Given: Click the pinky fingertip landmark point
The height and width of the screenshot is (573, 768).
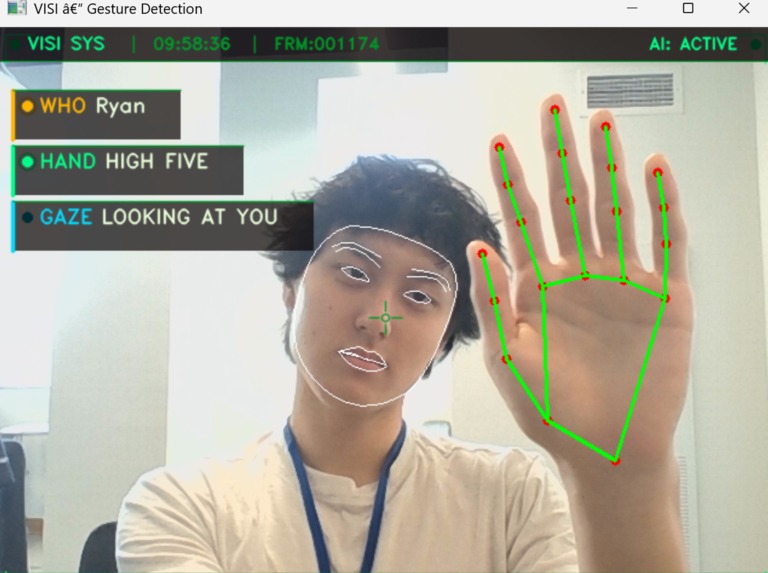Looking at the screenshot, I should point(657,172).
